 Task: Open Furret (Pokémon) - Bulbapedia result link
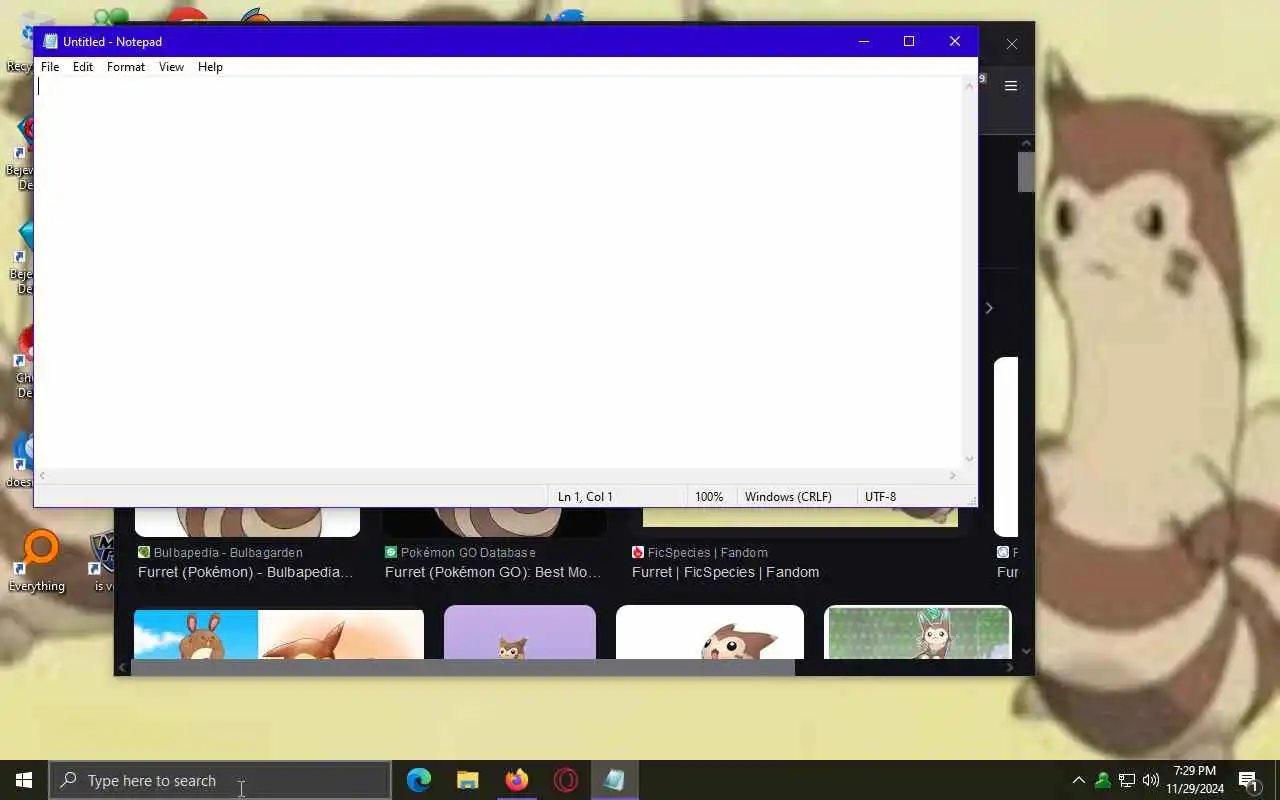coord(246,572)
